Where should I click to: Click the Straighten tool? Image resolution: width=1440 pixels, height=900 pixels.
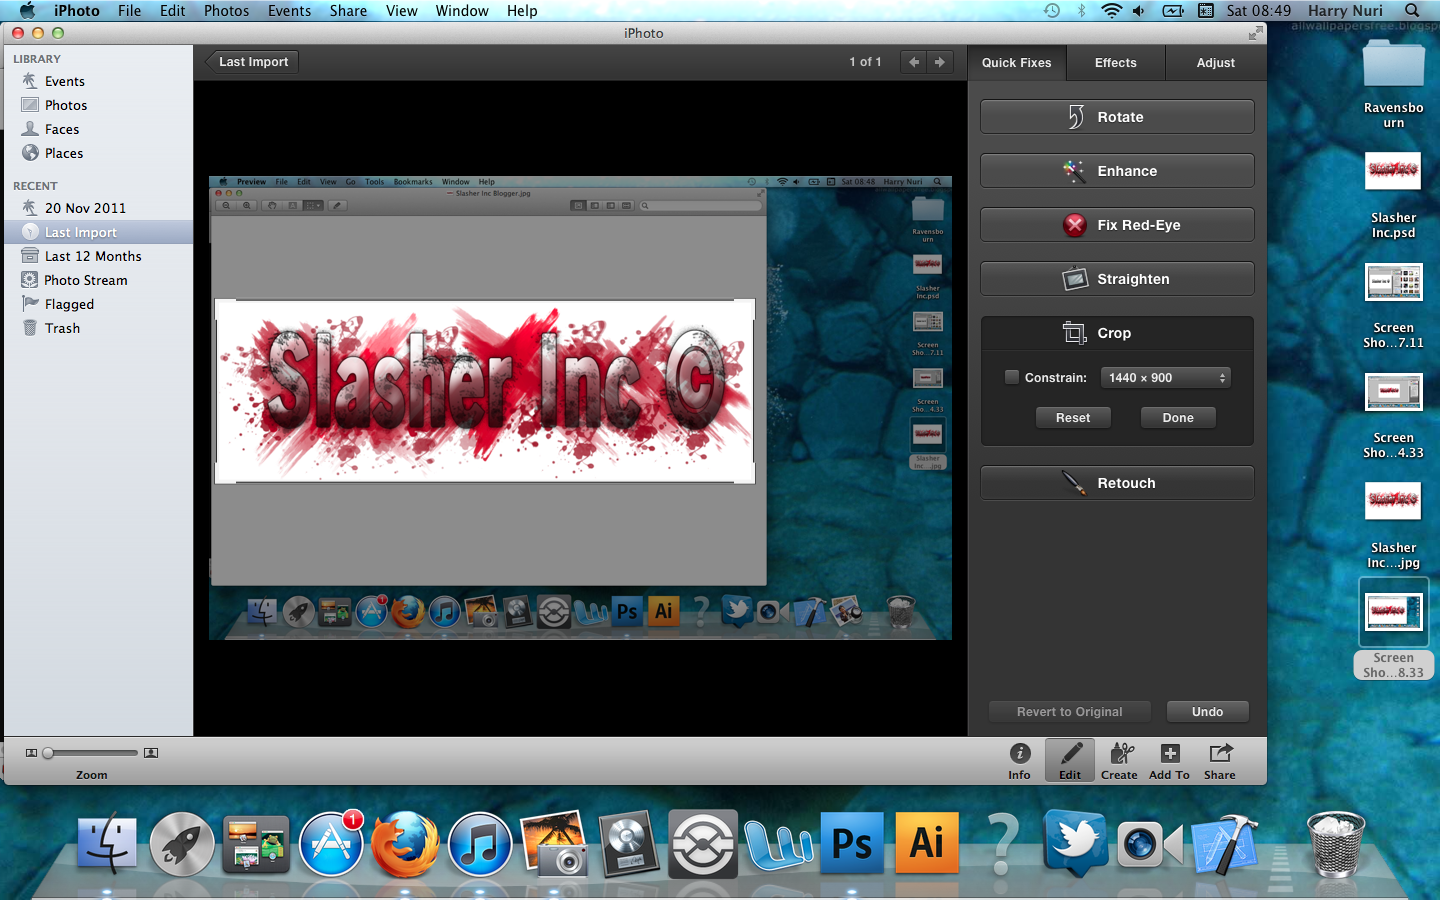[1116, 278]
